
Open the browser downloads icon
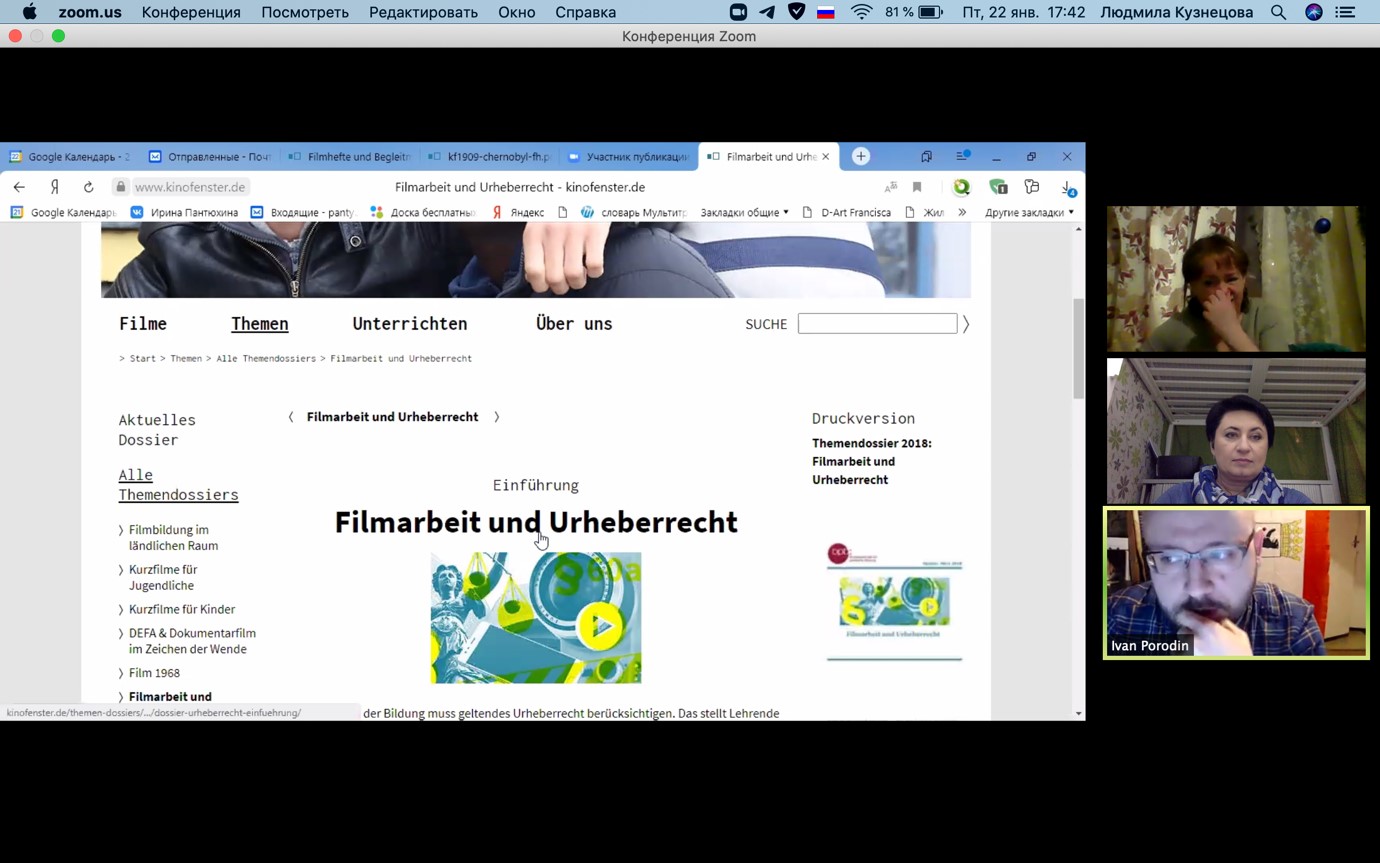(x=1067, y=187)
